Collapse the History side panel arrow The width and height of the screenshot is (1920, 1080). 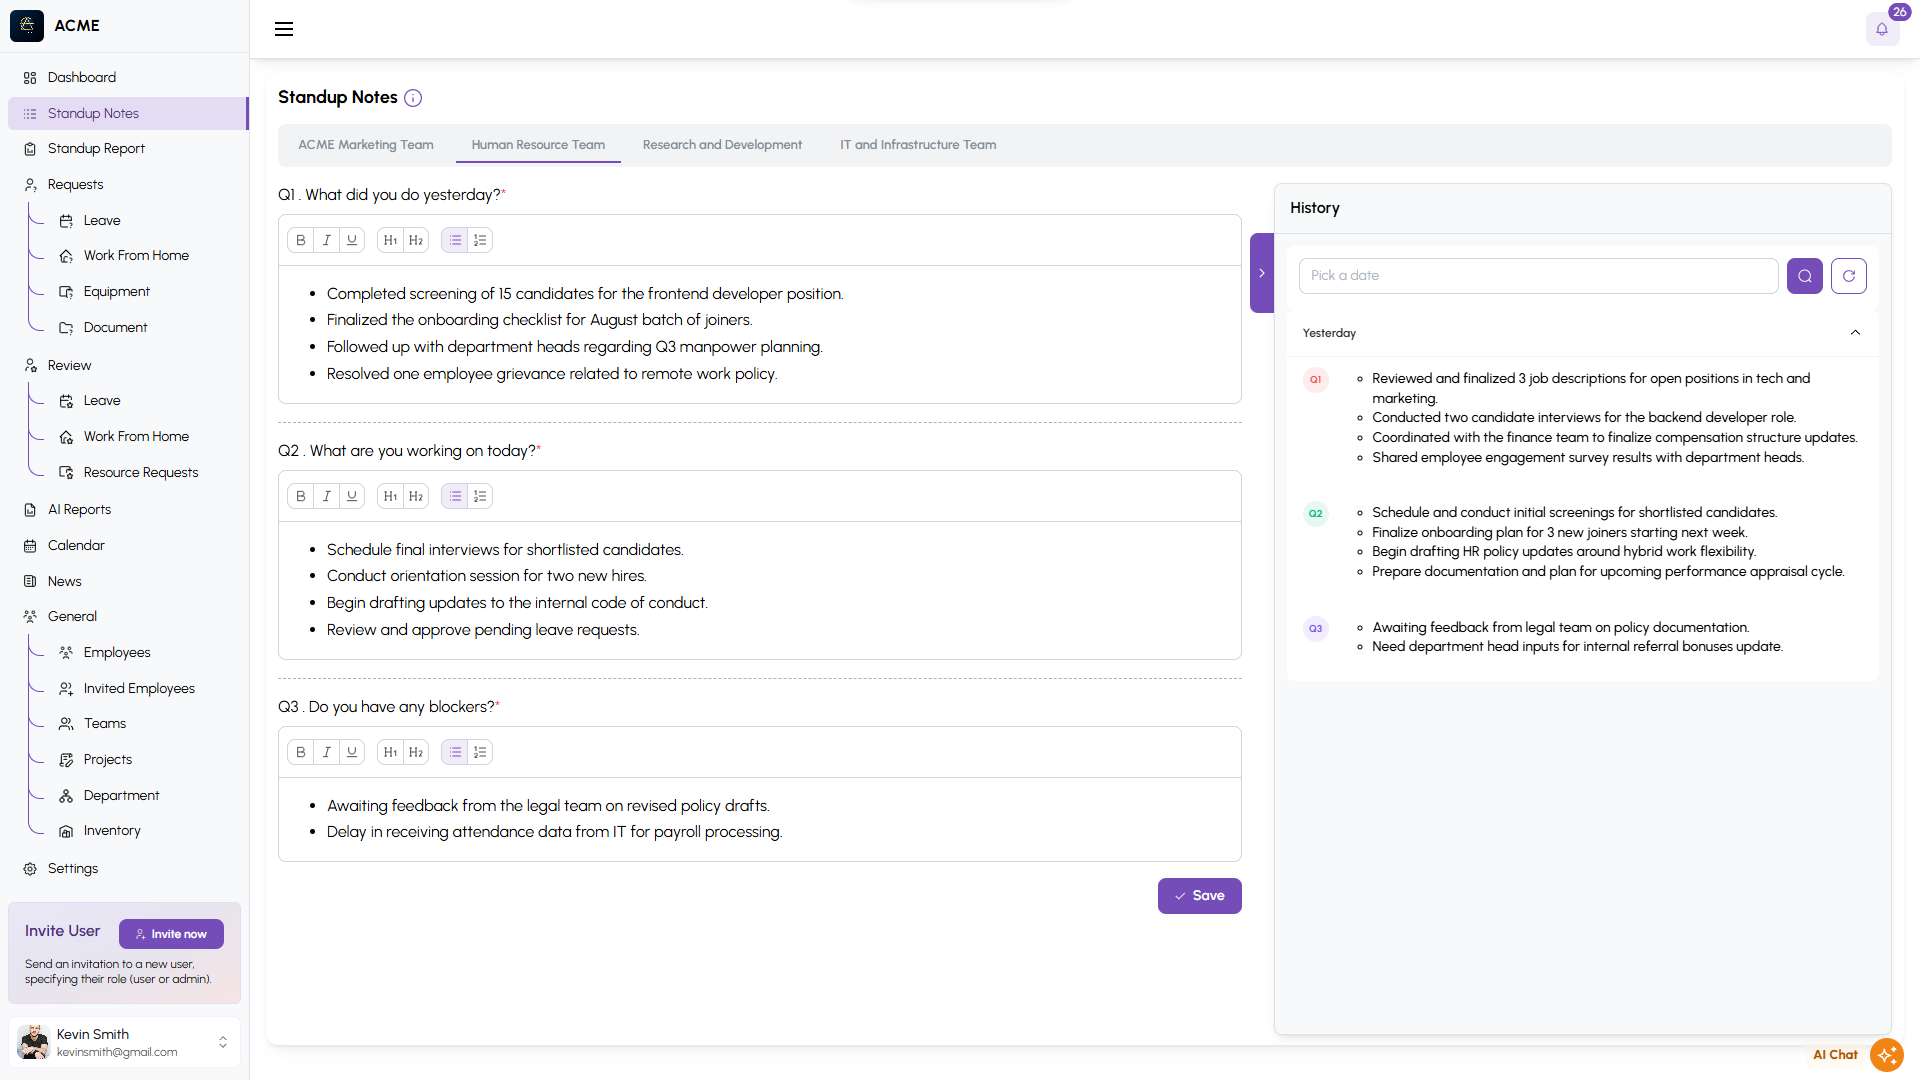1261,273
